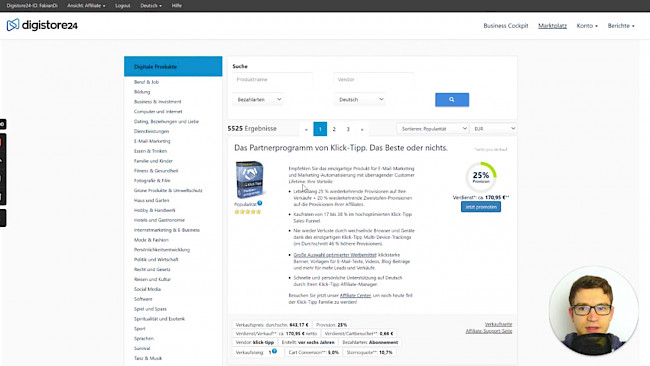The width and height of the screenshot is (650, 366).
Task: Select Dating, Beziehungen und Liebe category
Action: [x=166, y=121]
